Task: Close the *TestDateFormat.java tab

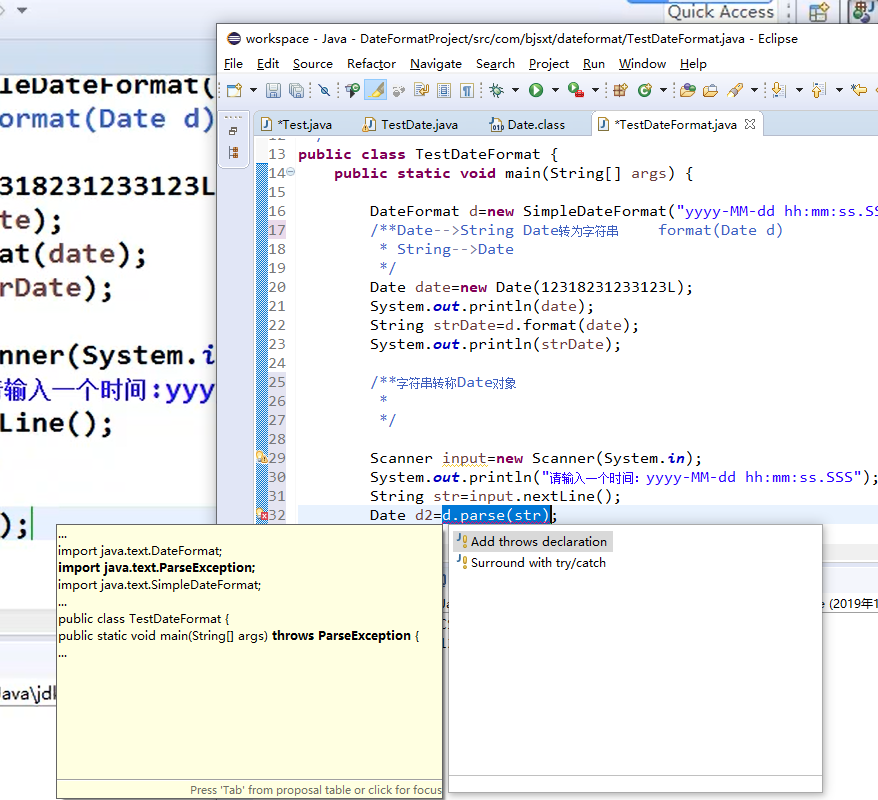Action: [x=750, y=124]
